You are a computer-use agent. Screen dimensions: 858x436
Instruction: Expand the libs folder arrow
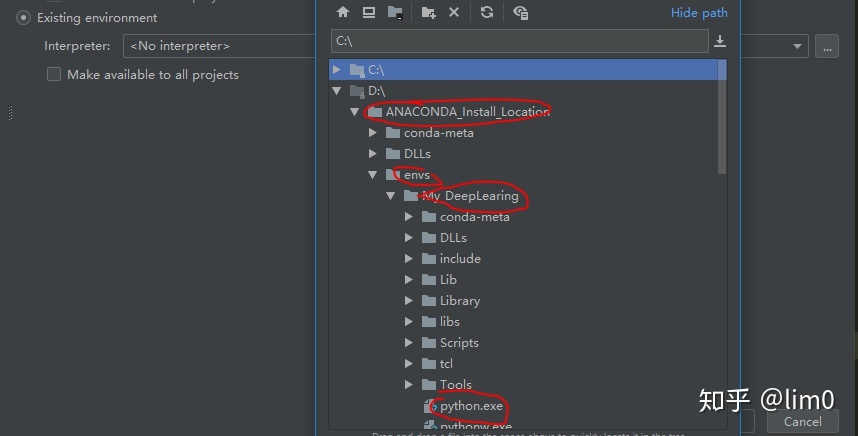[409, 322]
